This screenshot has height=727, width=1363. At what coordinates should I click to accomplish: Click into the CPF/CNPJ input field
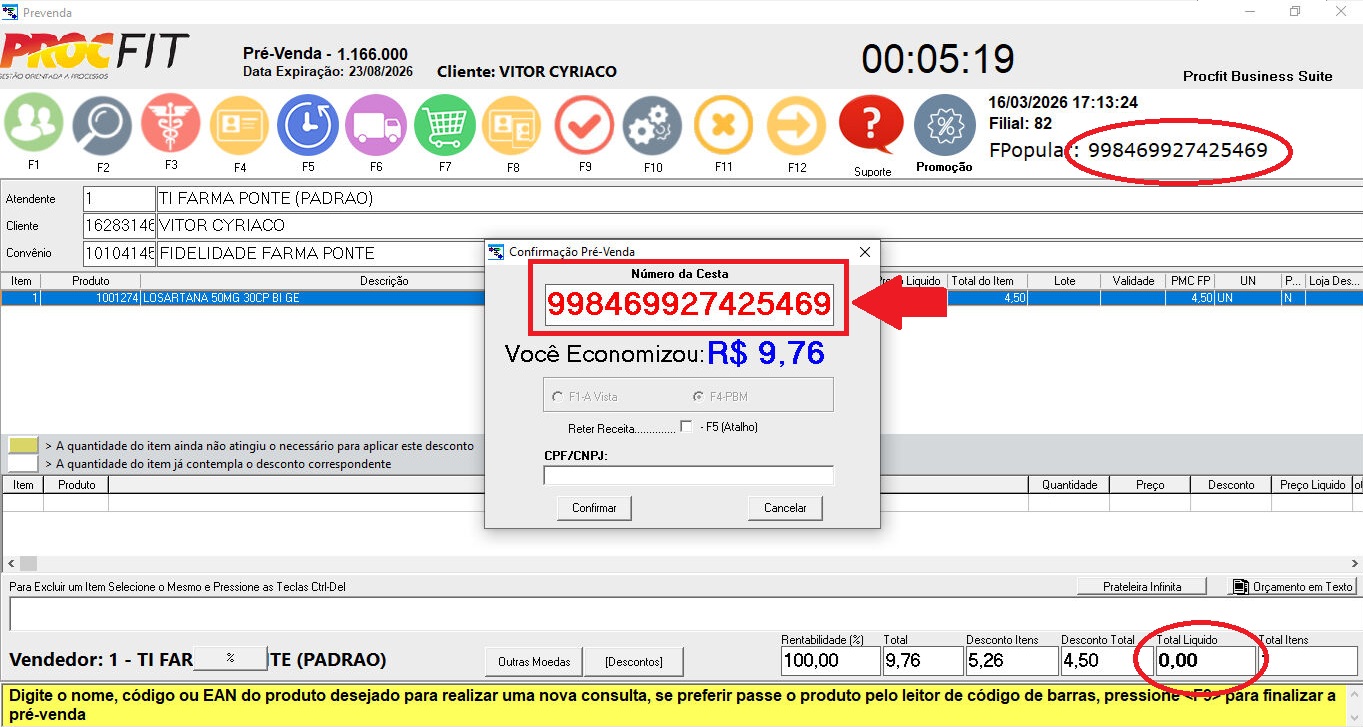tap(688, 476)
